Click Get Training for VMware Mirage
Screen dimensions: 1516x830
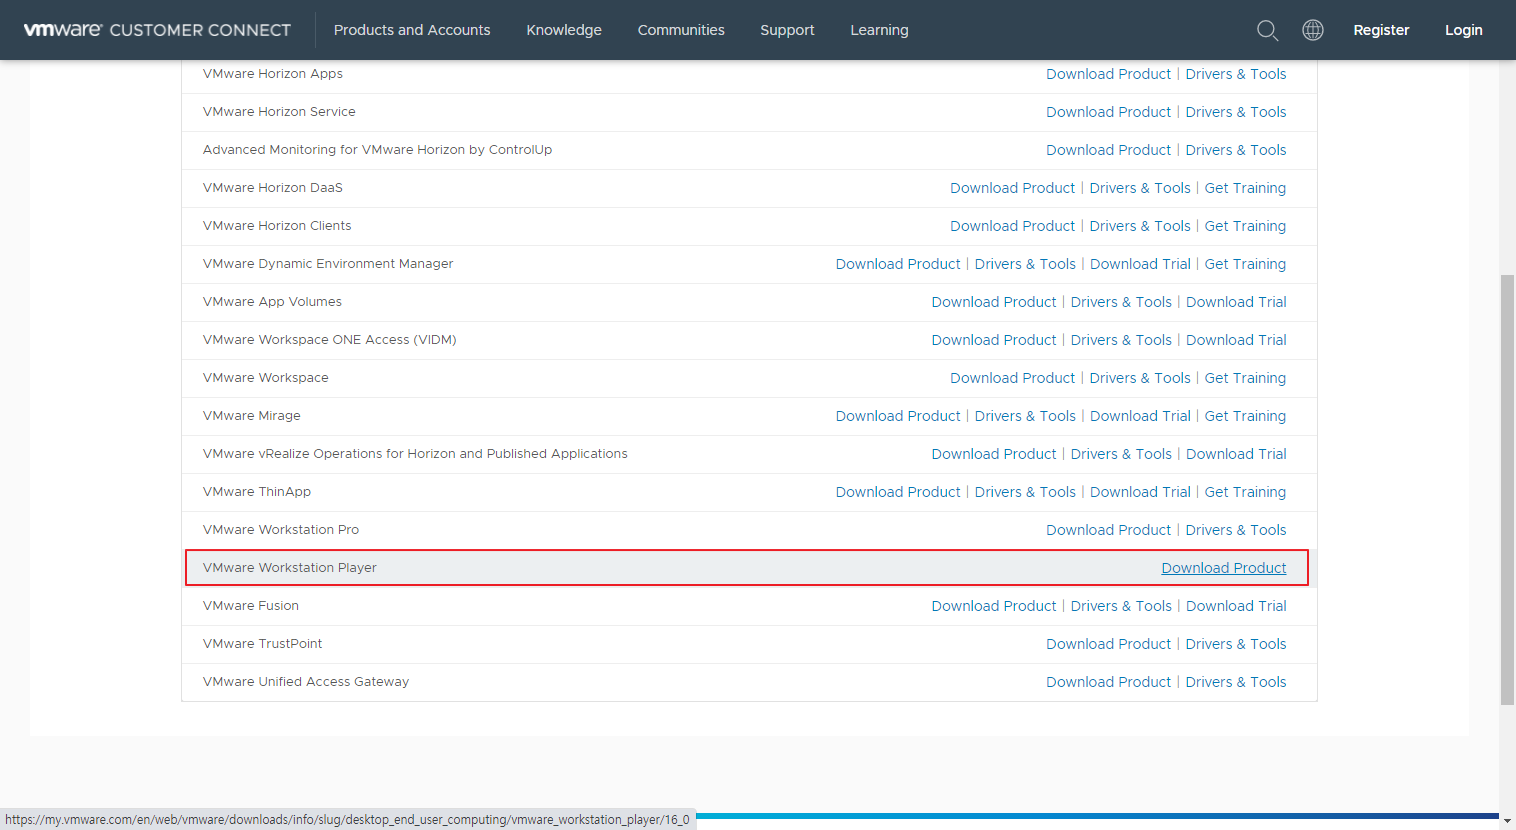click(1245, 416)
